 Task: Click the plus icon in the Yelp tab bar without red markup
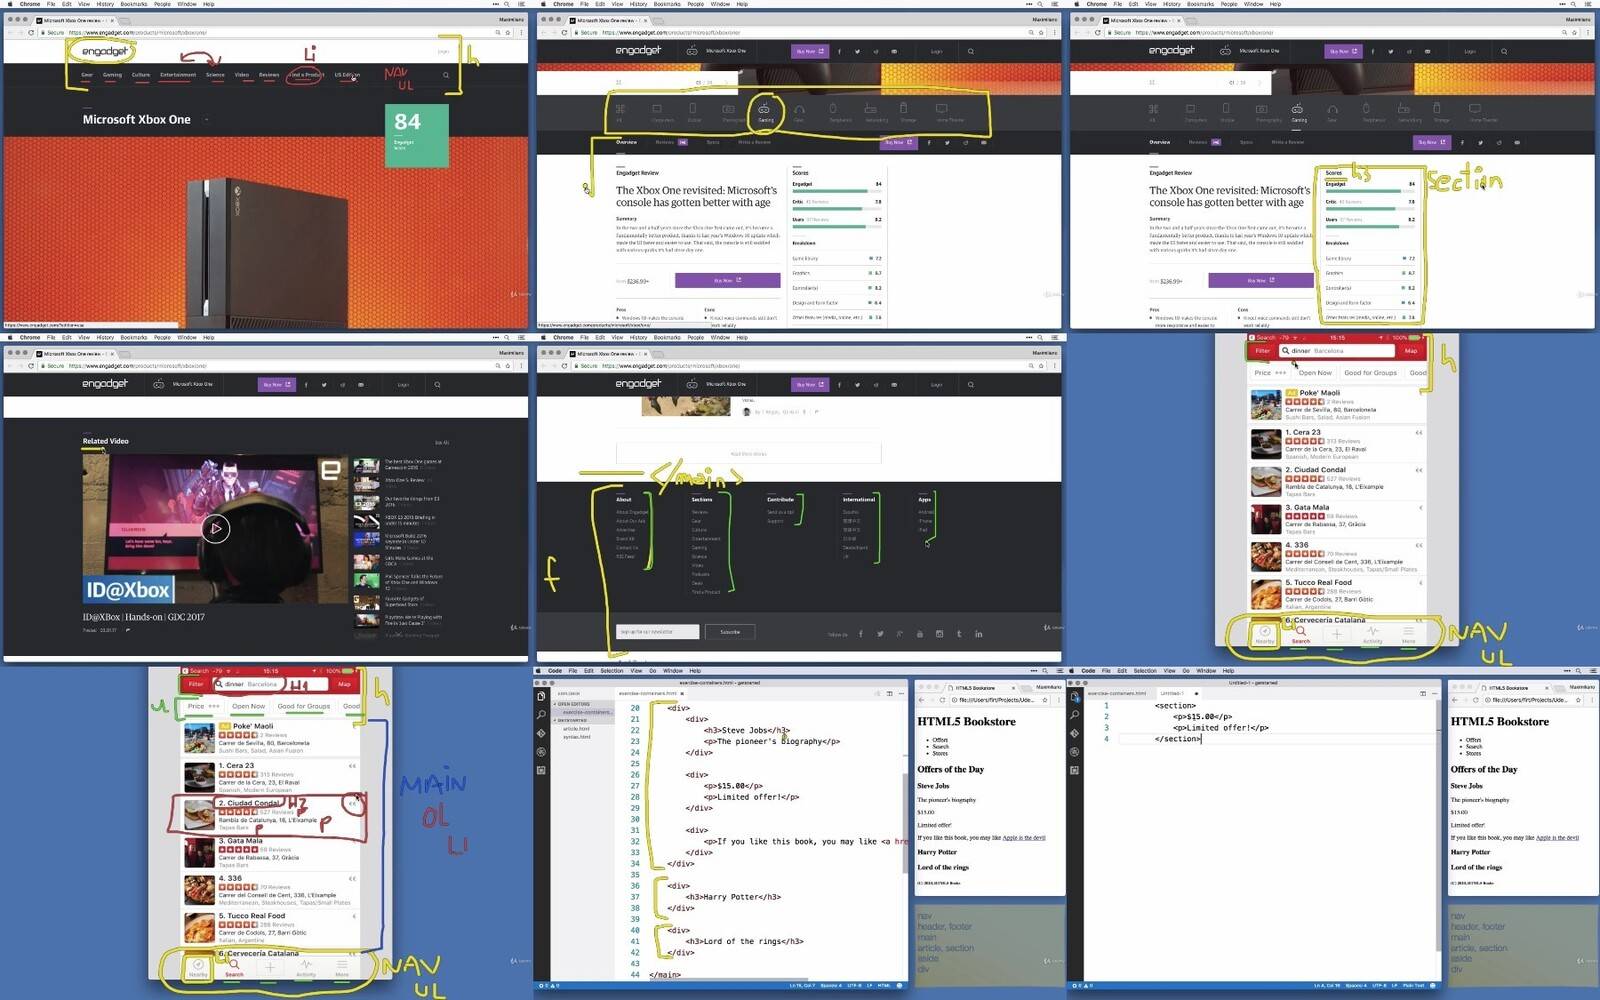pyautogui.click(x=1336, y=634)
